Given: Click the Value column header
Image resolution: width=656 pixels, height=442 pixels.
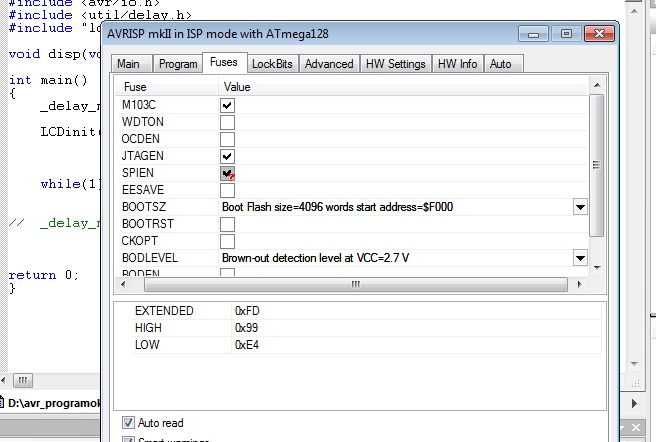Looking at the screenshot, I should pyautogui.click(x=403, y=87).
